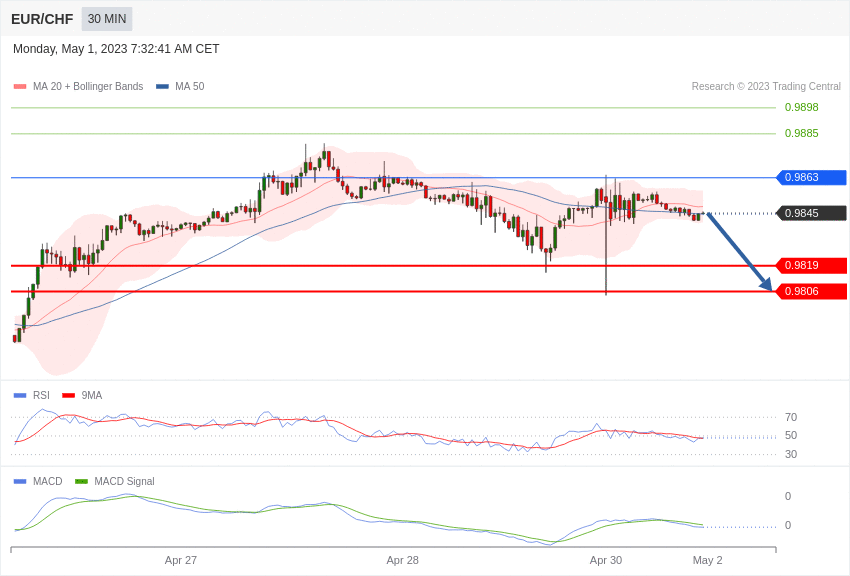Click the 0.9885 resistance level label

pos(801,133)
